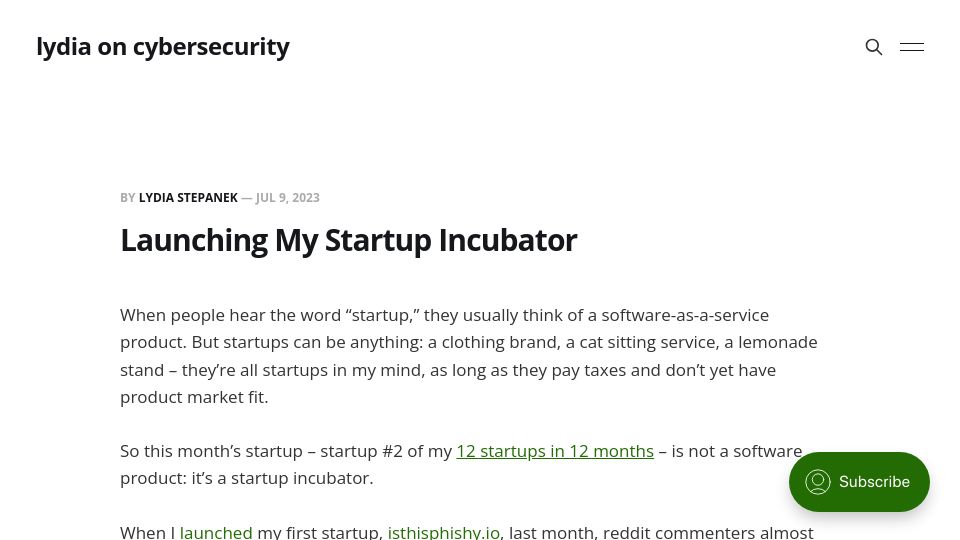Click the 'Launching My Startup Incubator' heading
Viewport: 960px width, 540px height.
coord(348,240)
